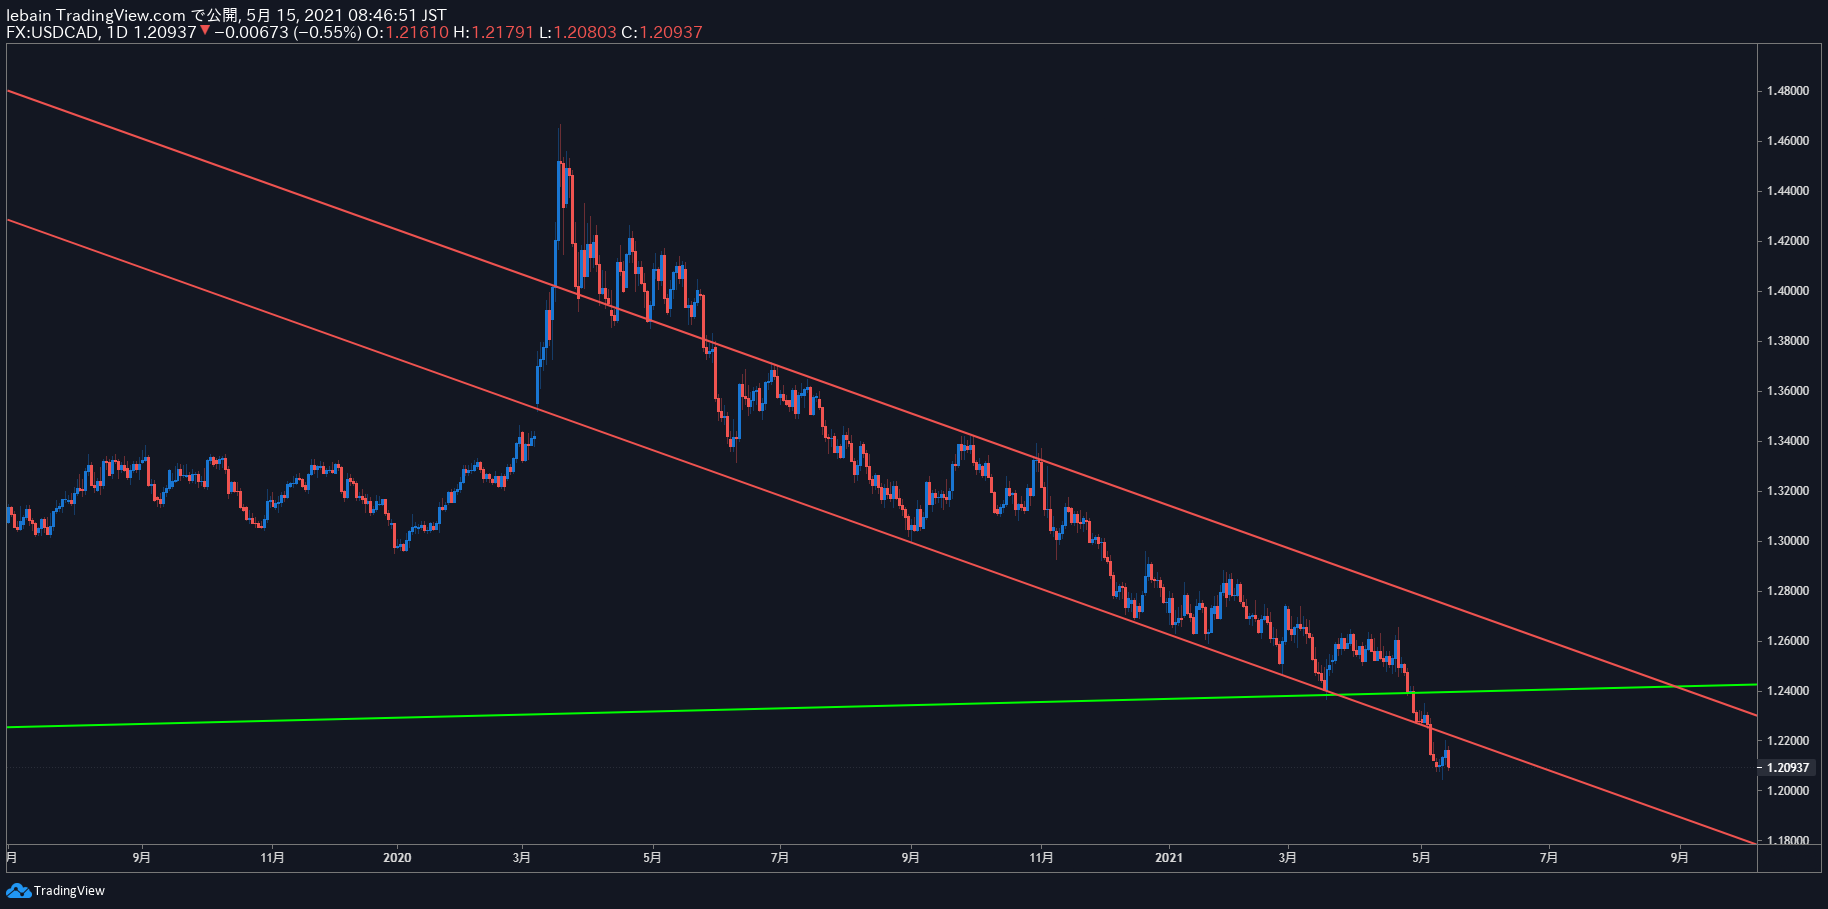Click the change text −0.00673 (−0.55%)
The image size is (1828, 909).
pyautogui.click(x=288, y=32)
